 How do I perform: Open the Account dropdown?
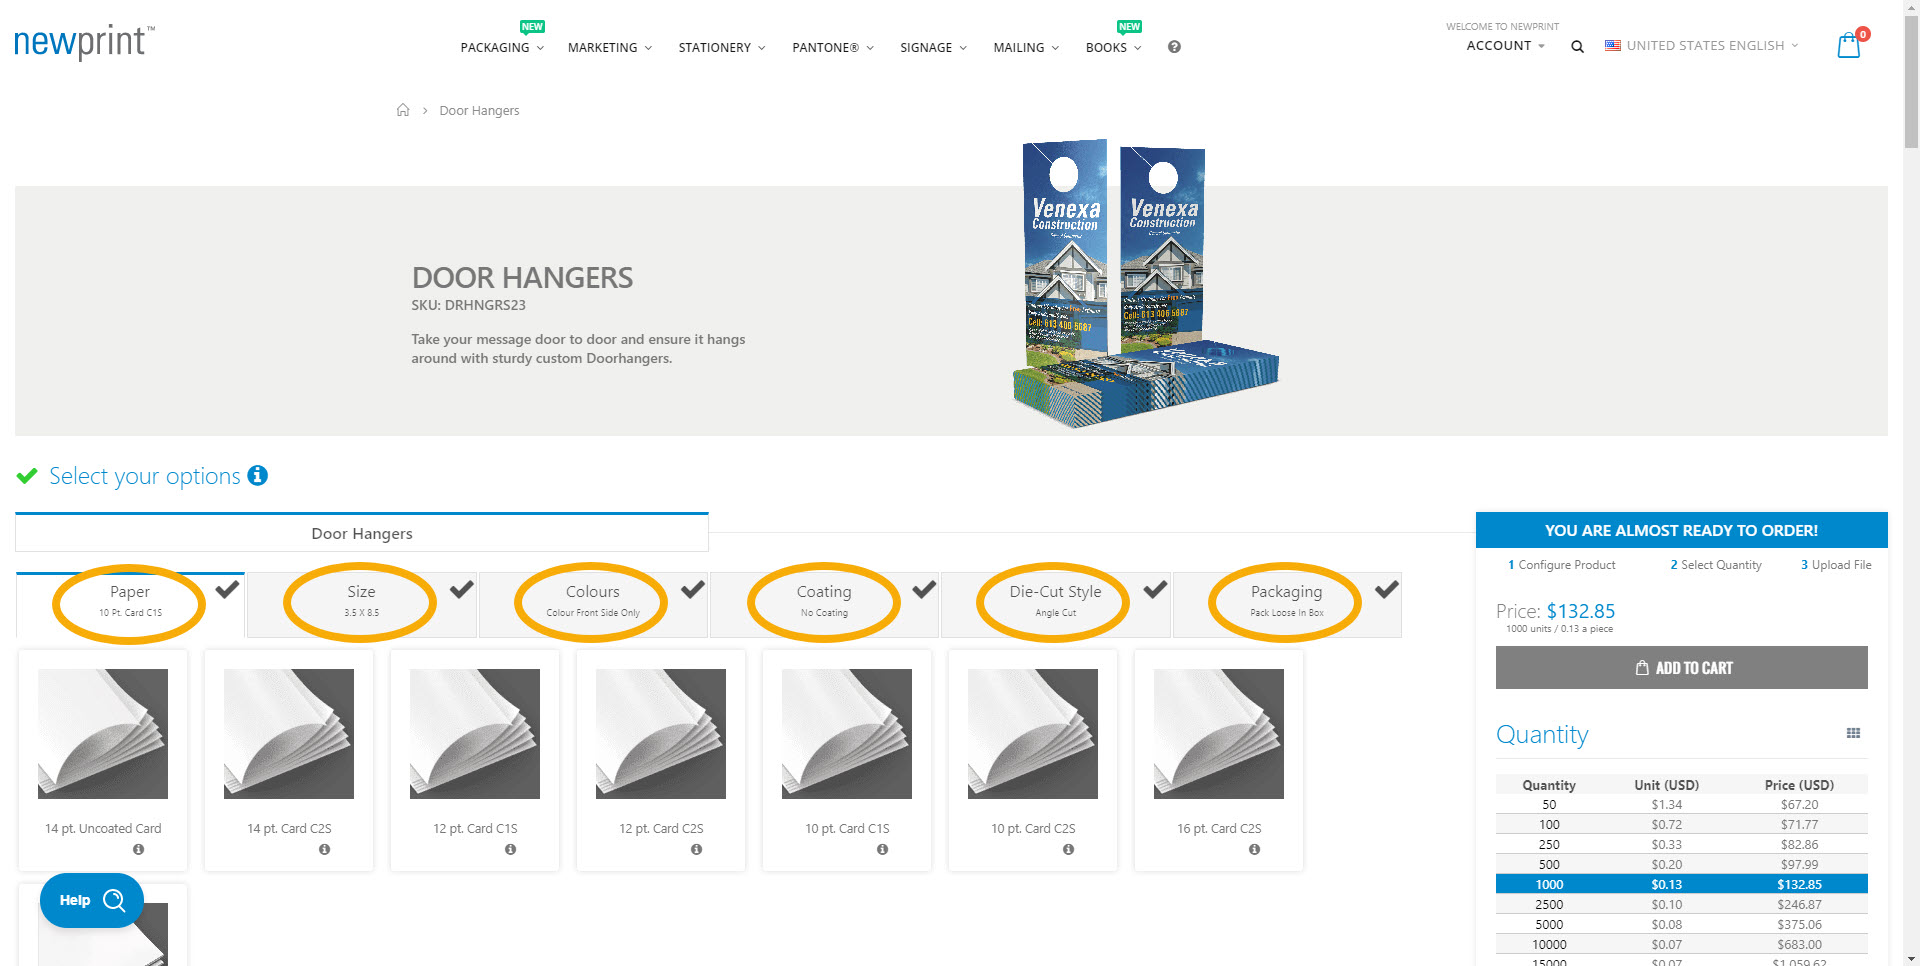[1505, 46]
